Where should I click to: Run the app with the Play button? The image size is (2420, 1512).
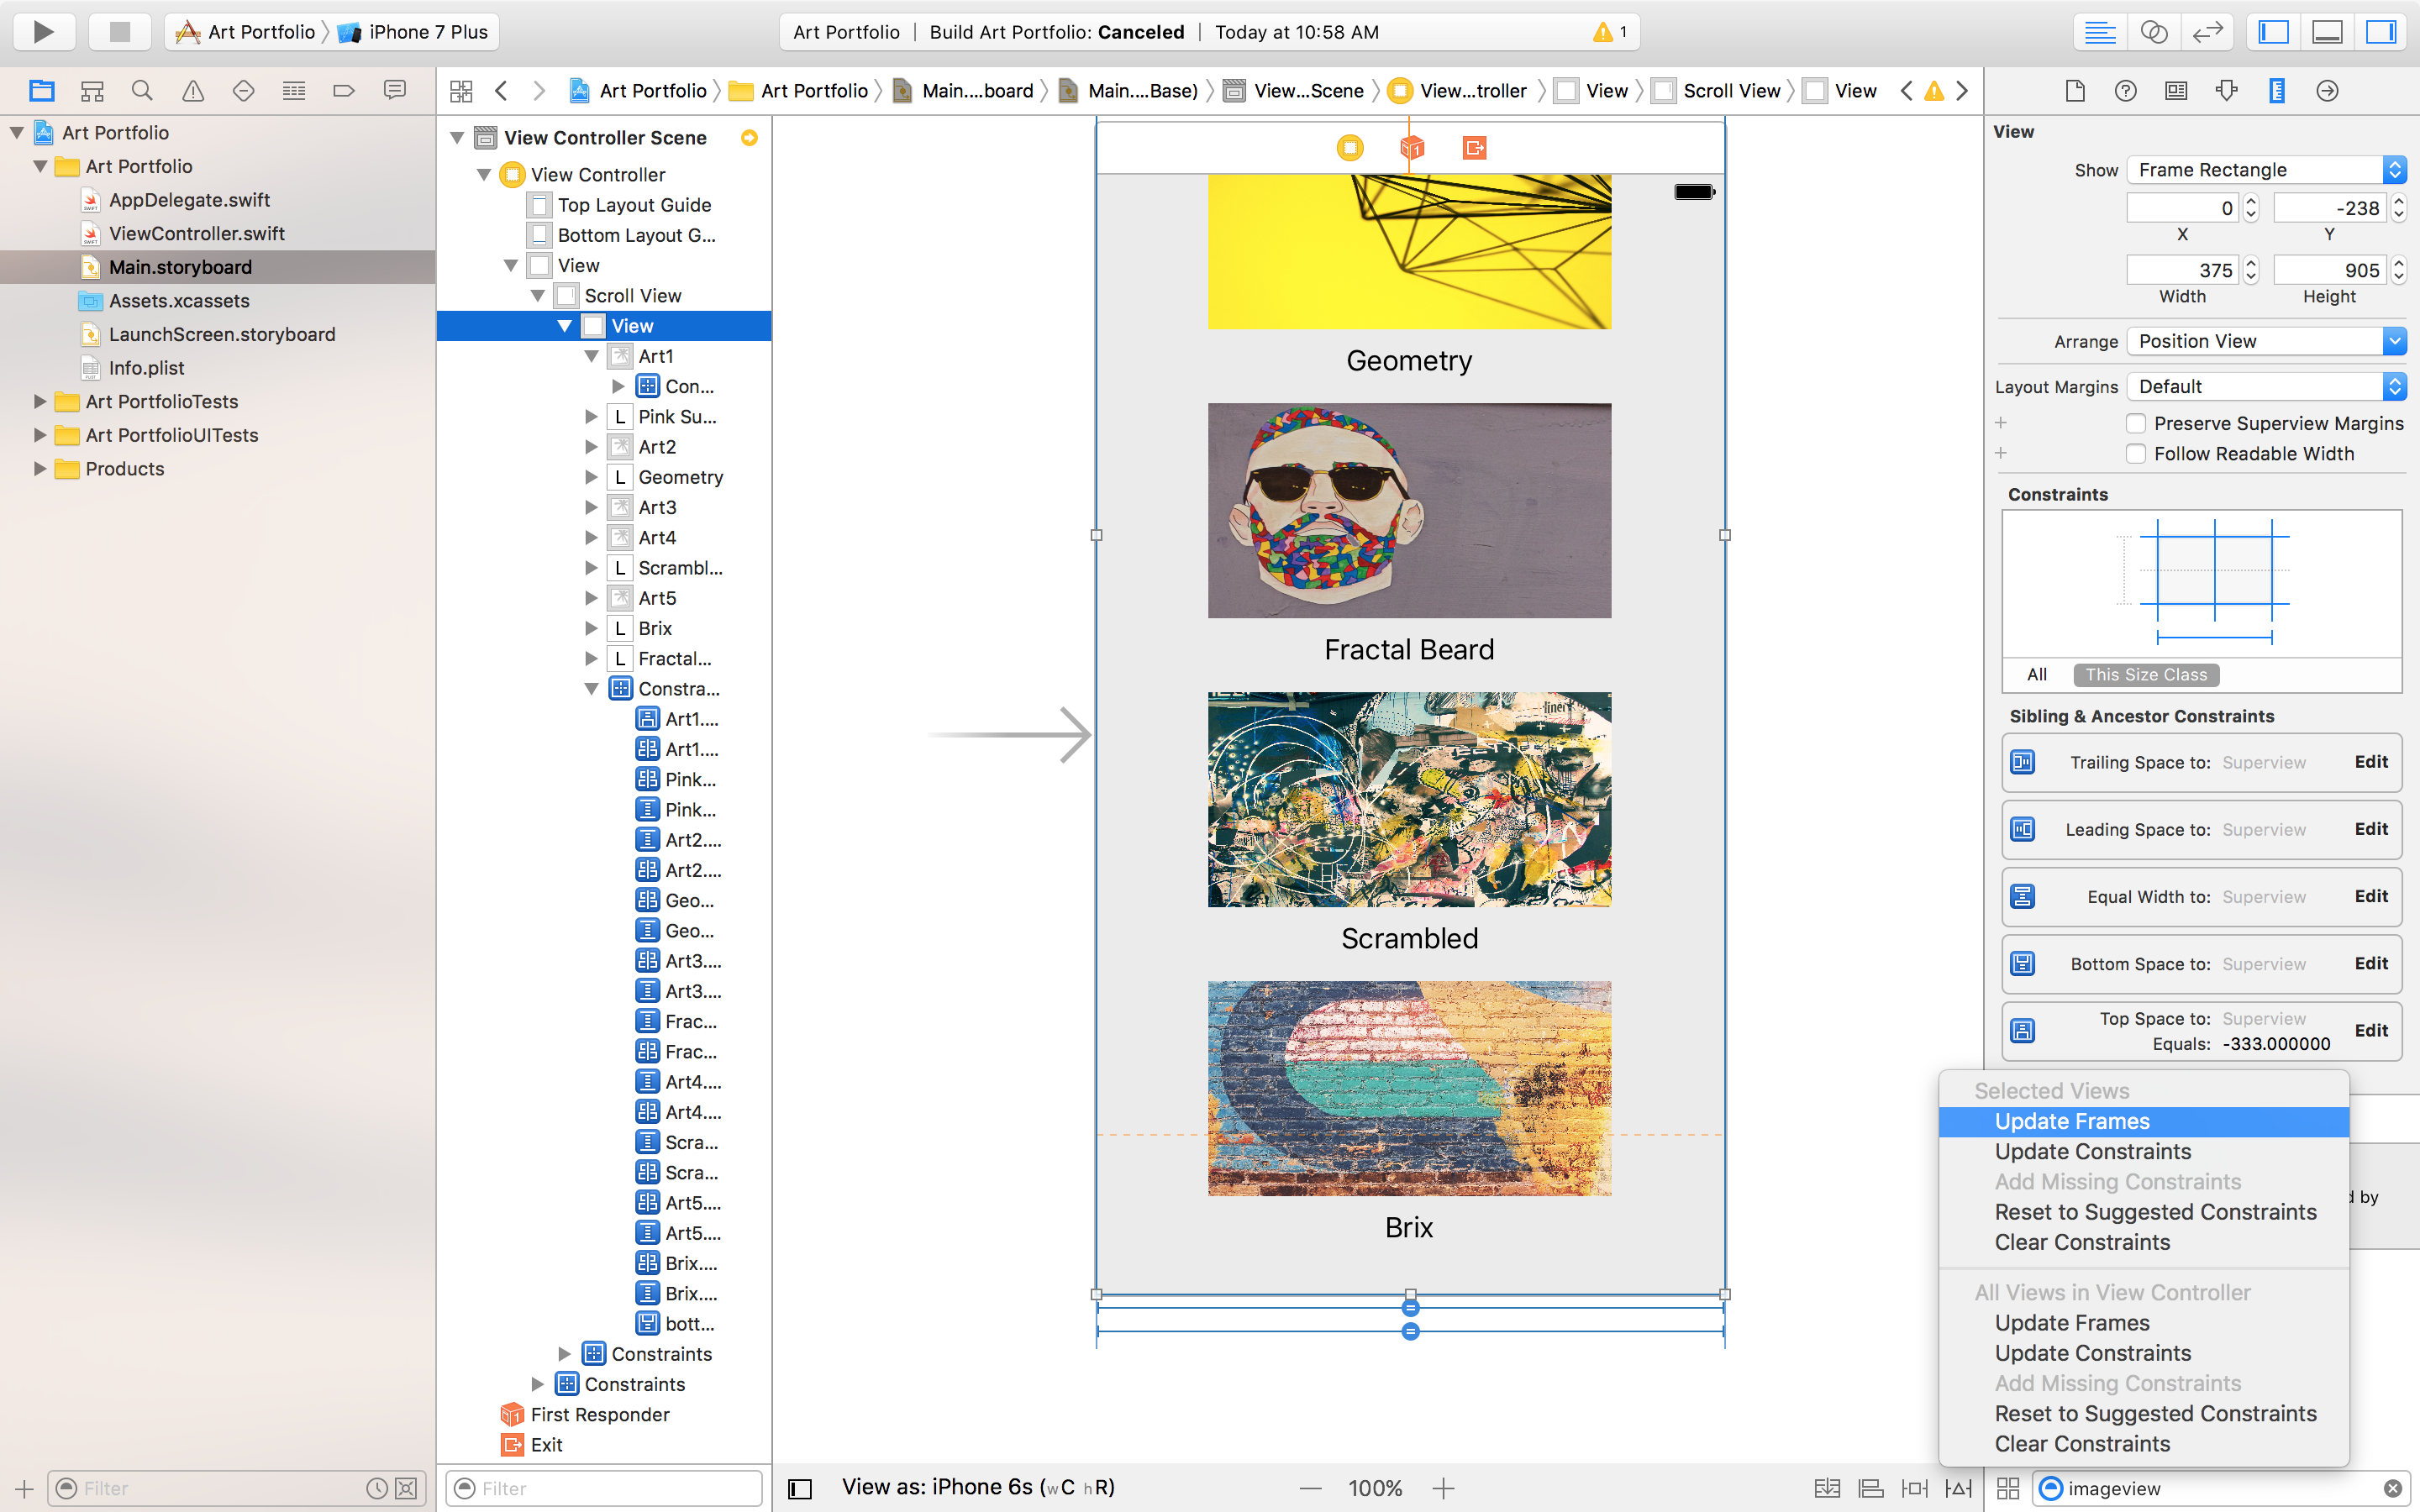[44, 31]
